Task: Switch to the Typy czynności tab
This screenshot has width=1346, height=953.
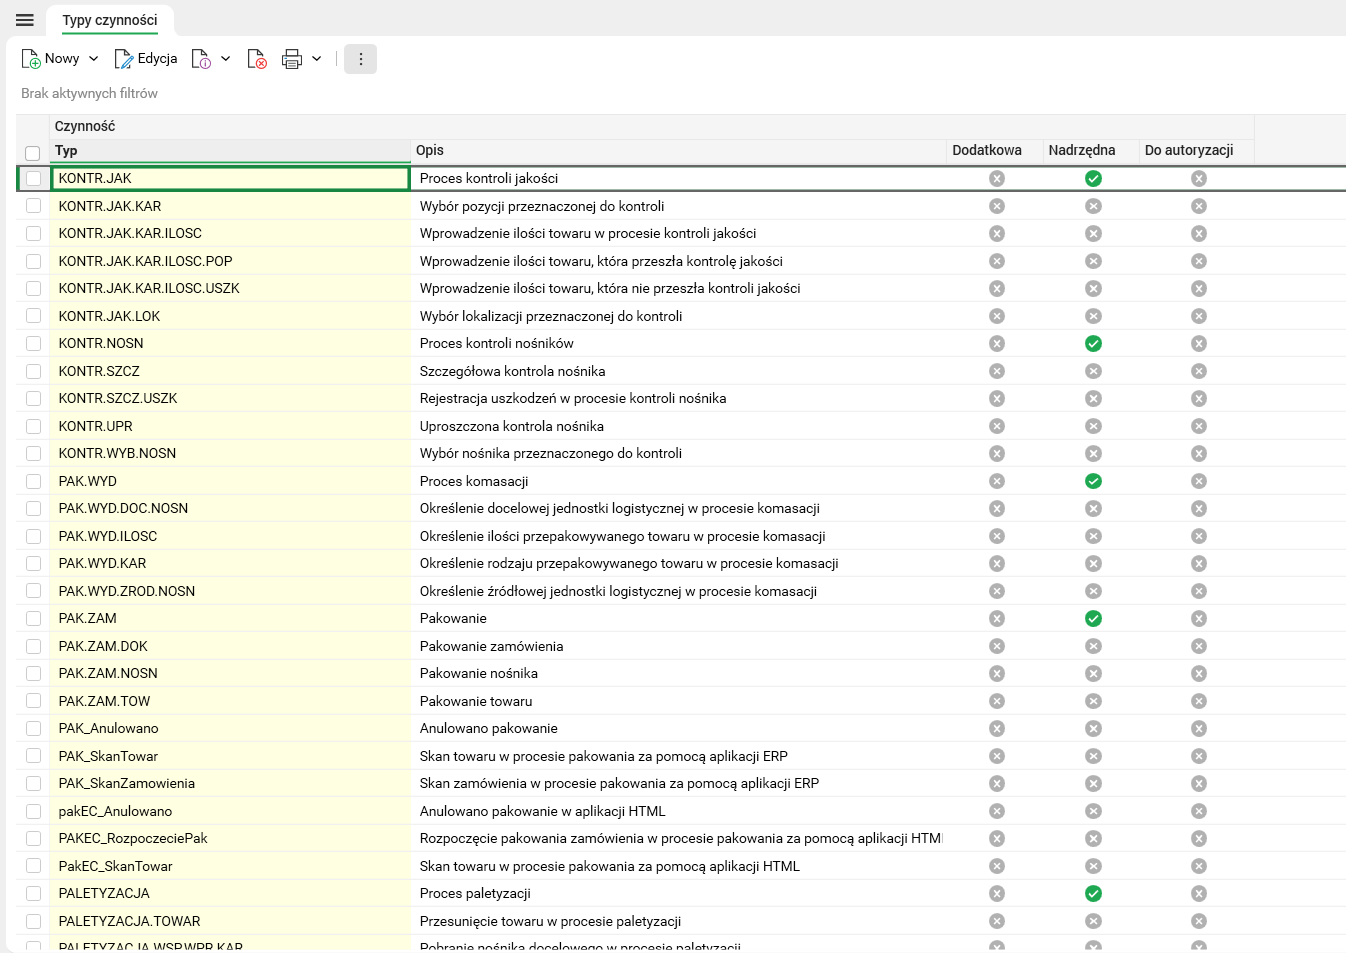Action: coord(110,20)
